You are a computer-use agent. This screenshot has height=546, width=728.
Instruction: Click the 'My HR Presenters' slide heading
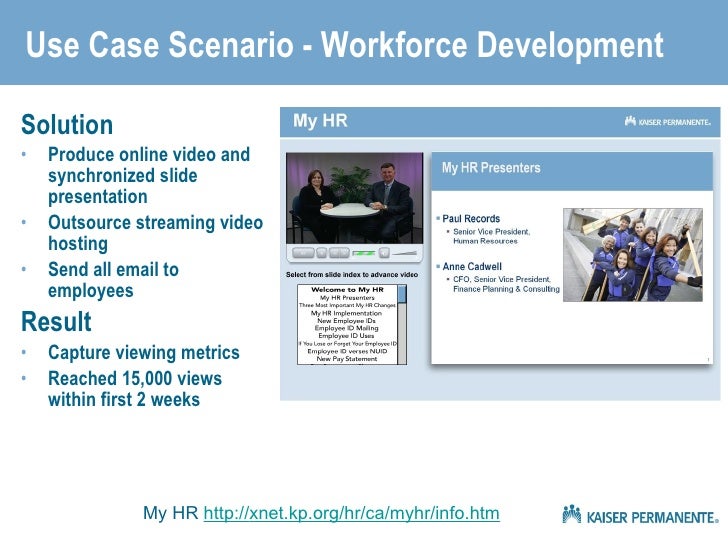pos(491,168)
